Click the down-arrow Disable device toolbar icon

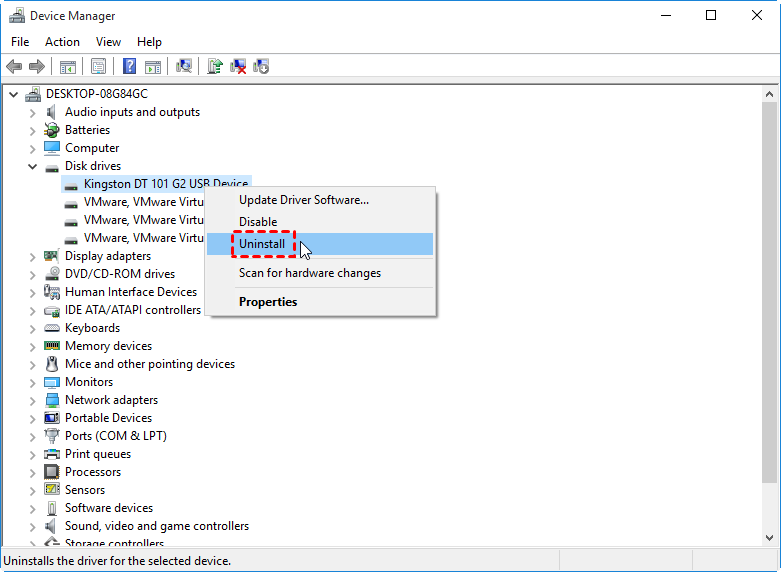tap(261, 66)
